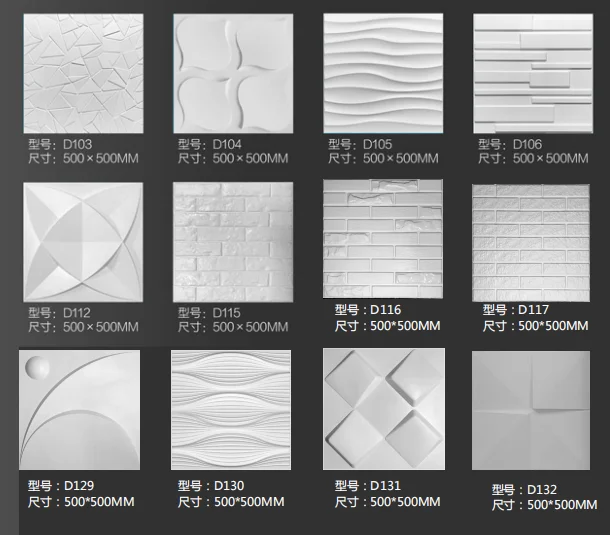Click the 500*500MM size under D129
610x535 pixels.
pos(99,502)
